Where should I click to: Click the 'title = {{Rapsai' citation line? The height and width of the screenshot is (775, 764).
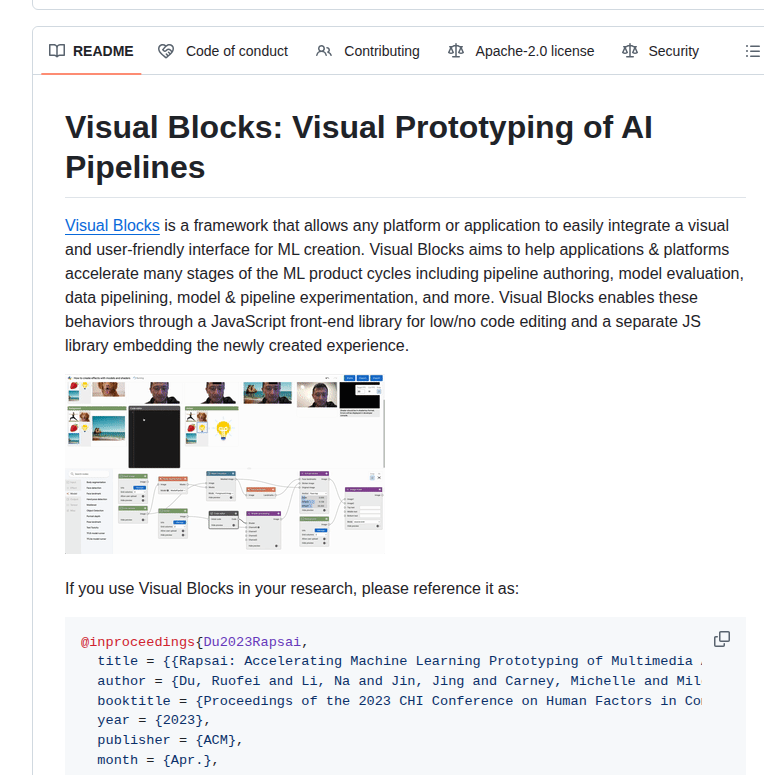click(x=399, y=661)
